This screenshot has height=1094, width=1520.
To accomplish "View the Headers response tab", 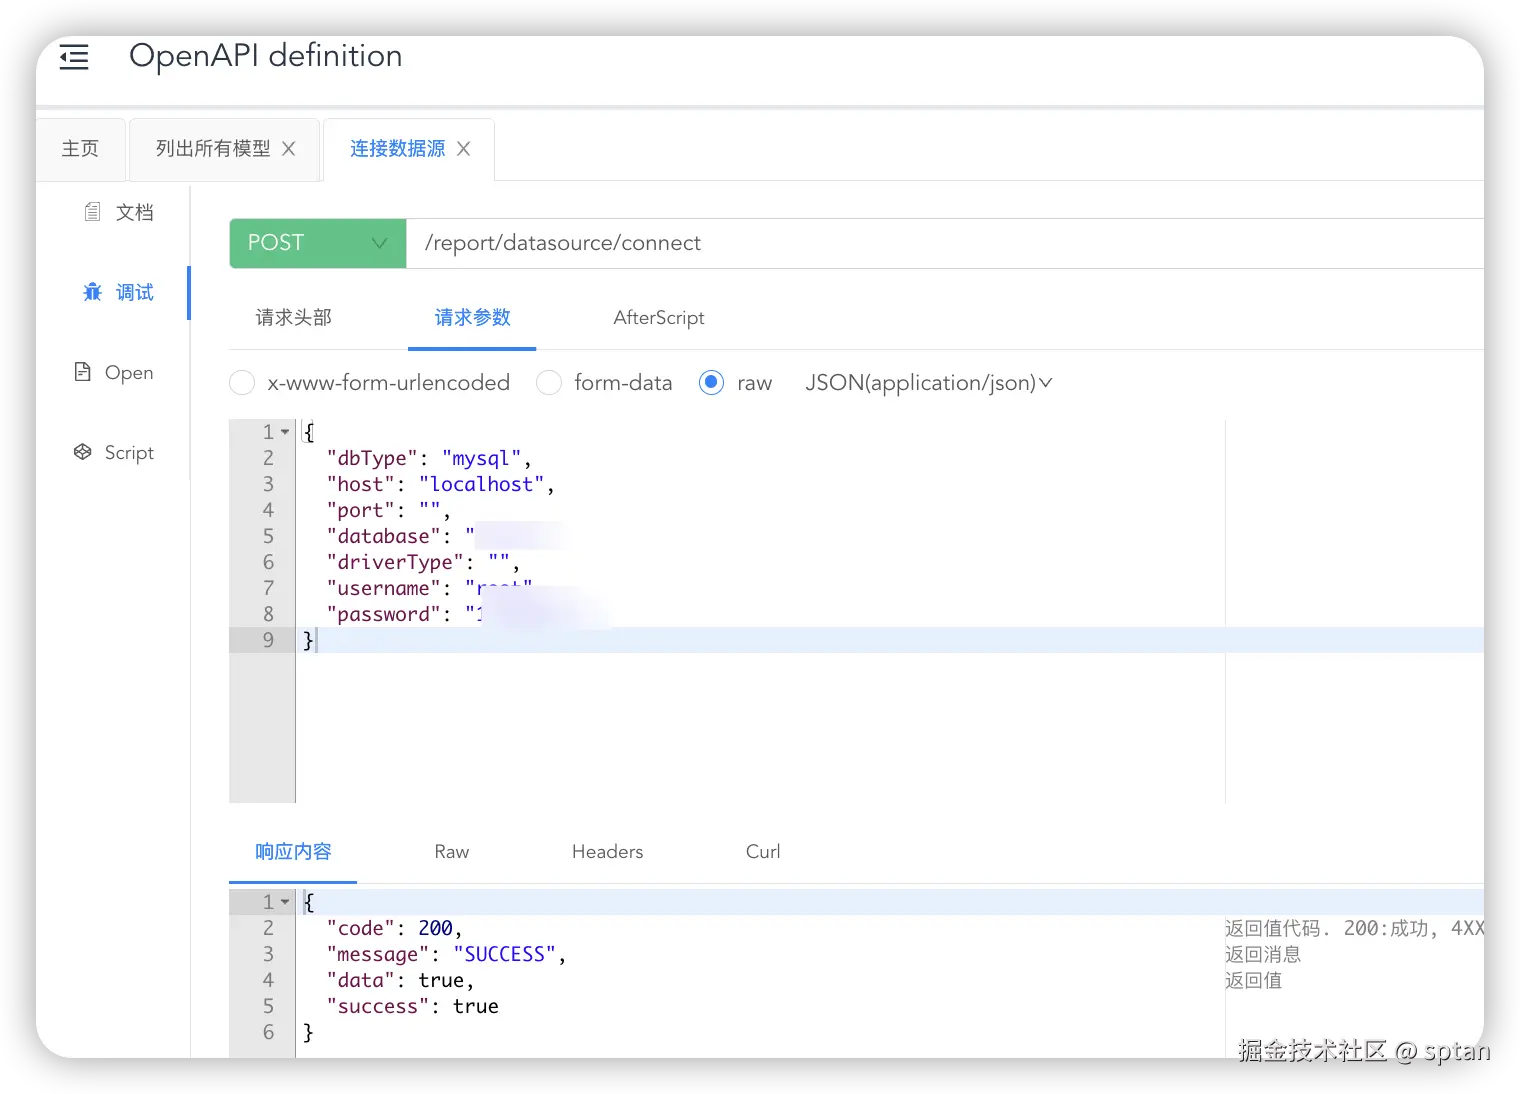I will 607,852.
